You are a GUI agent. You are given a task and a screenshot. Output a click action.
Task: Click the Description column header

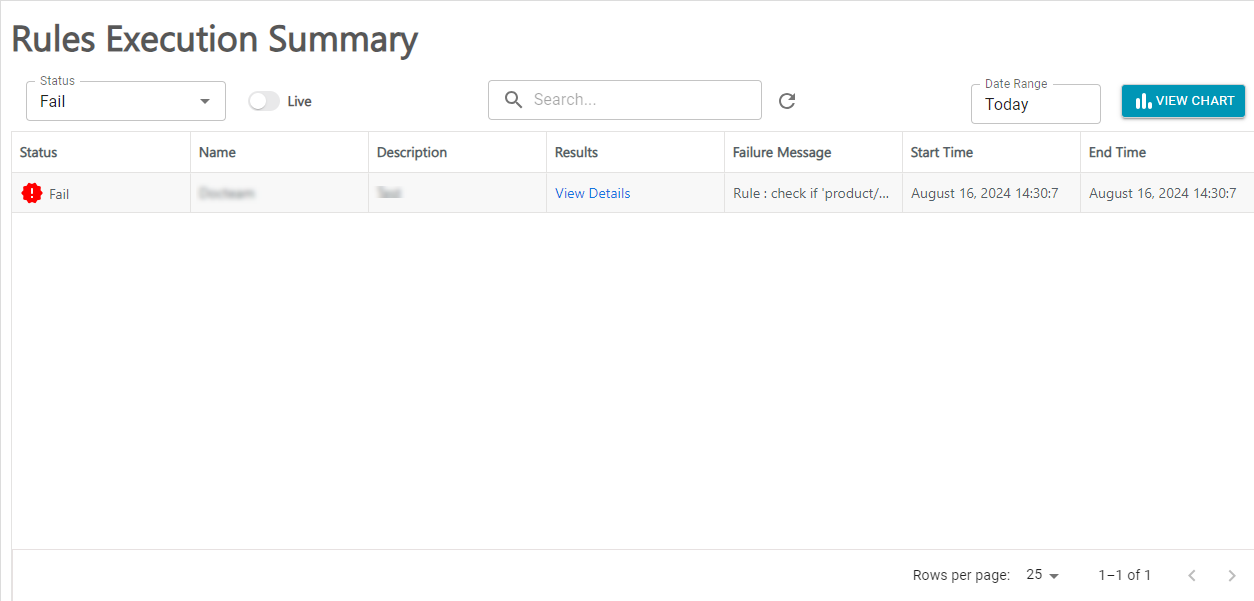[x=411, y=152]
